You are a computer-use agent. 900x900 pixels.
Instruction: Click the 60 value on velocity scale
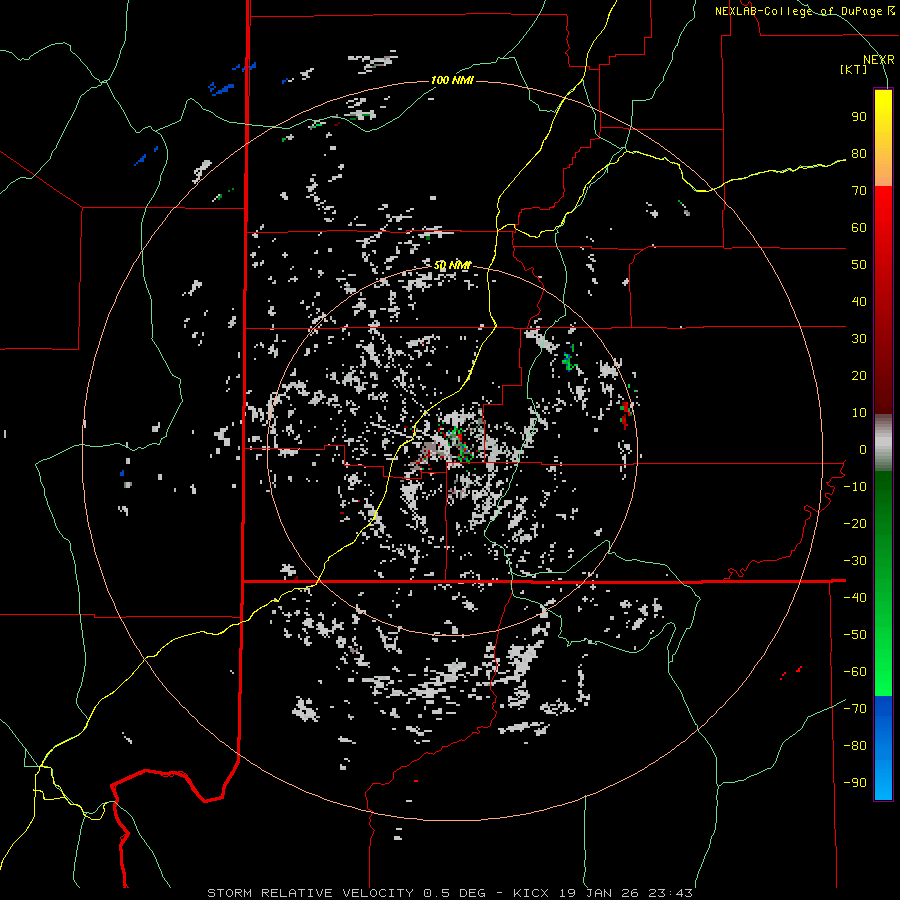click(859, 227)
